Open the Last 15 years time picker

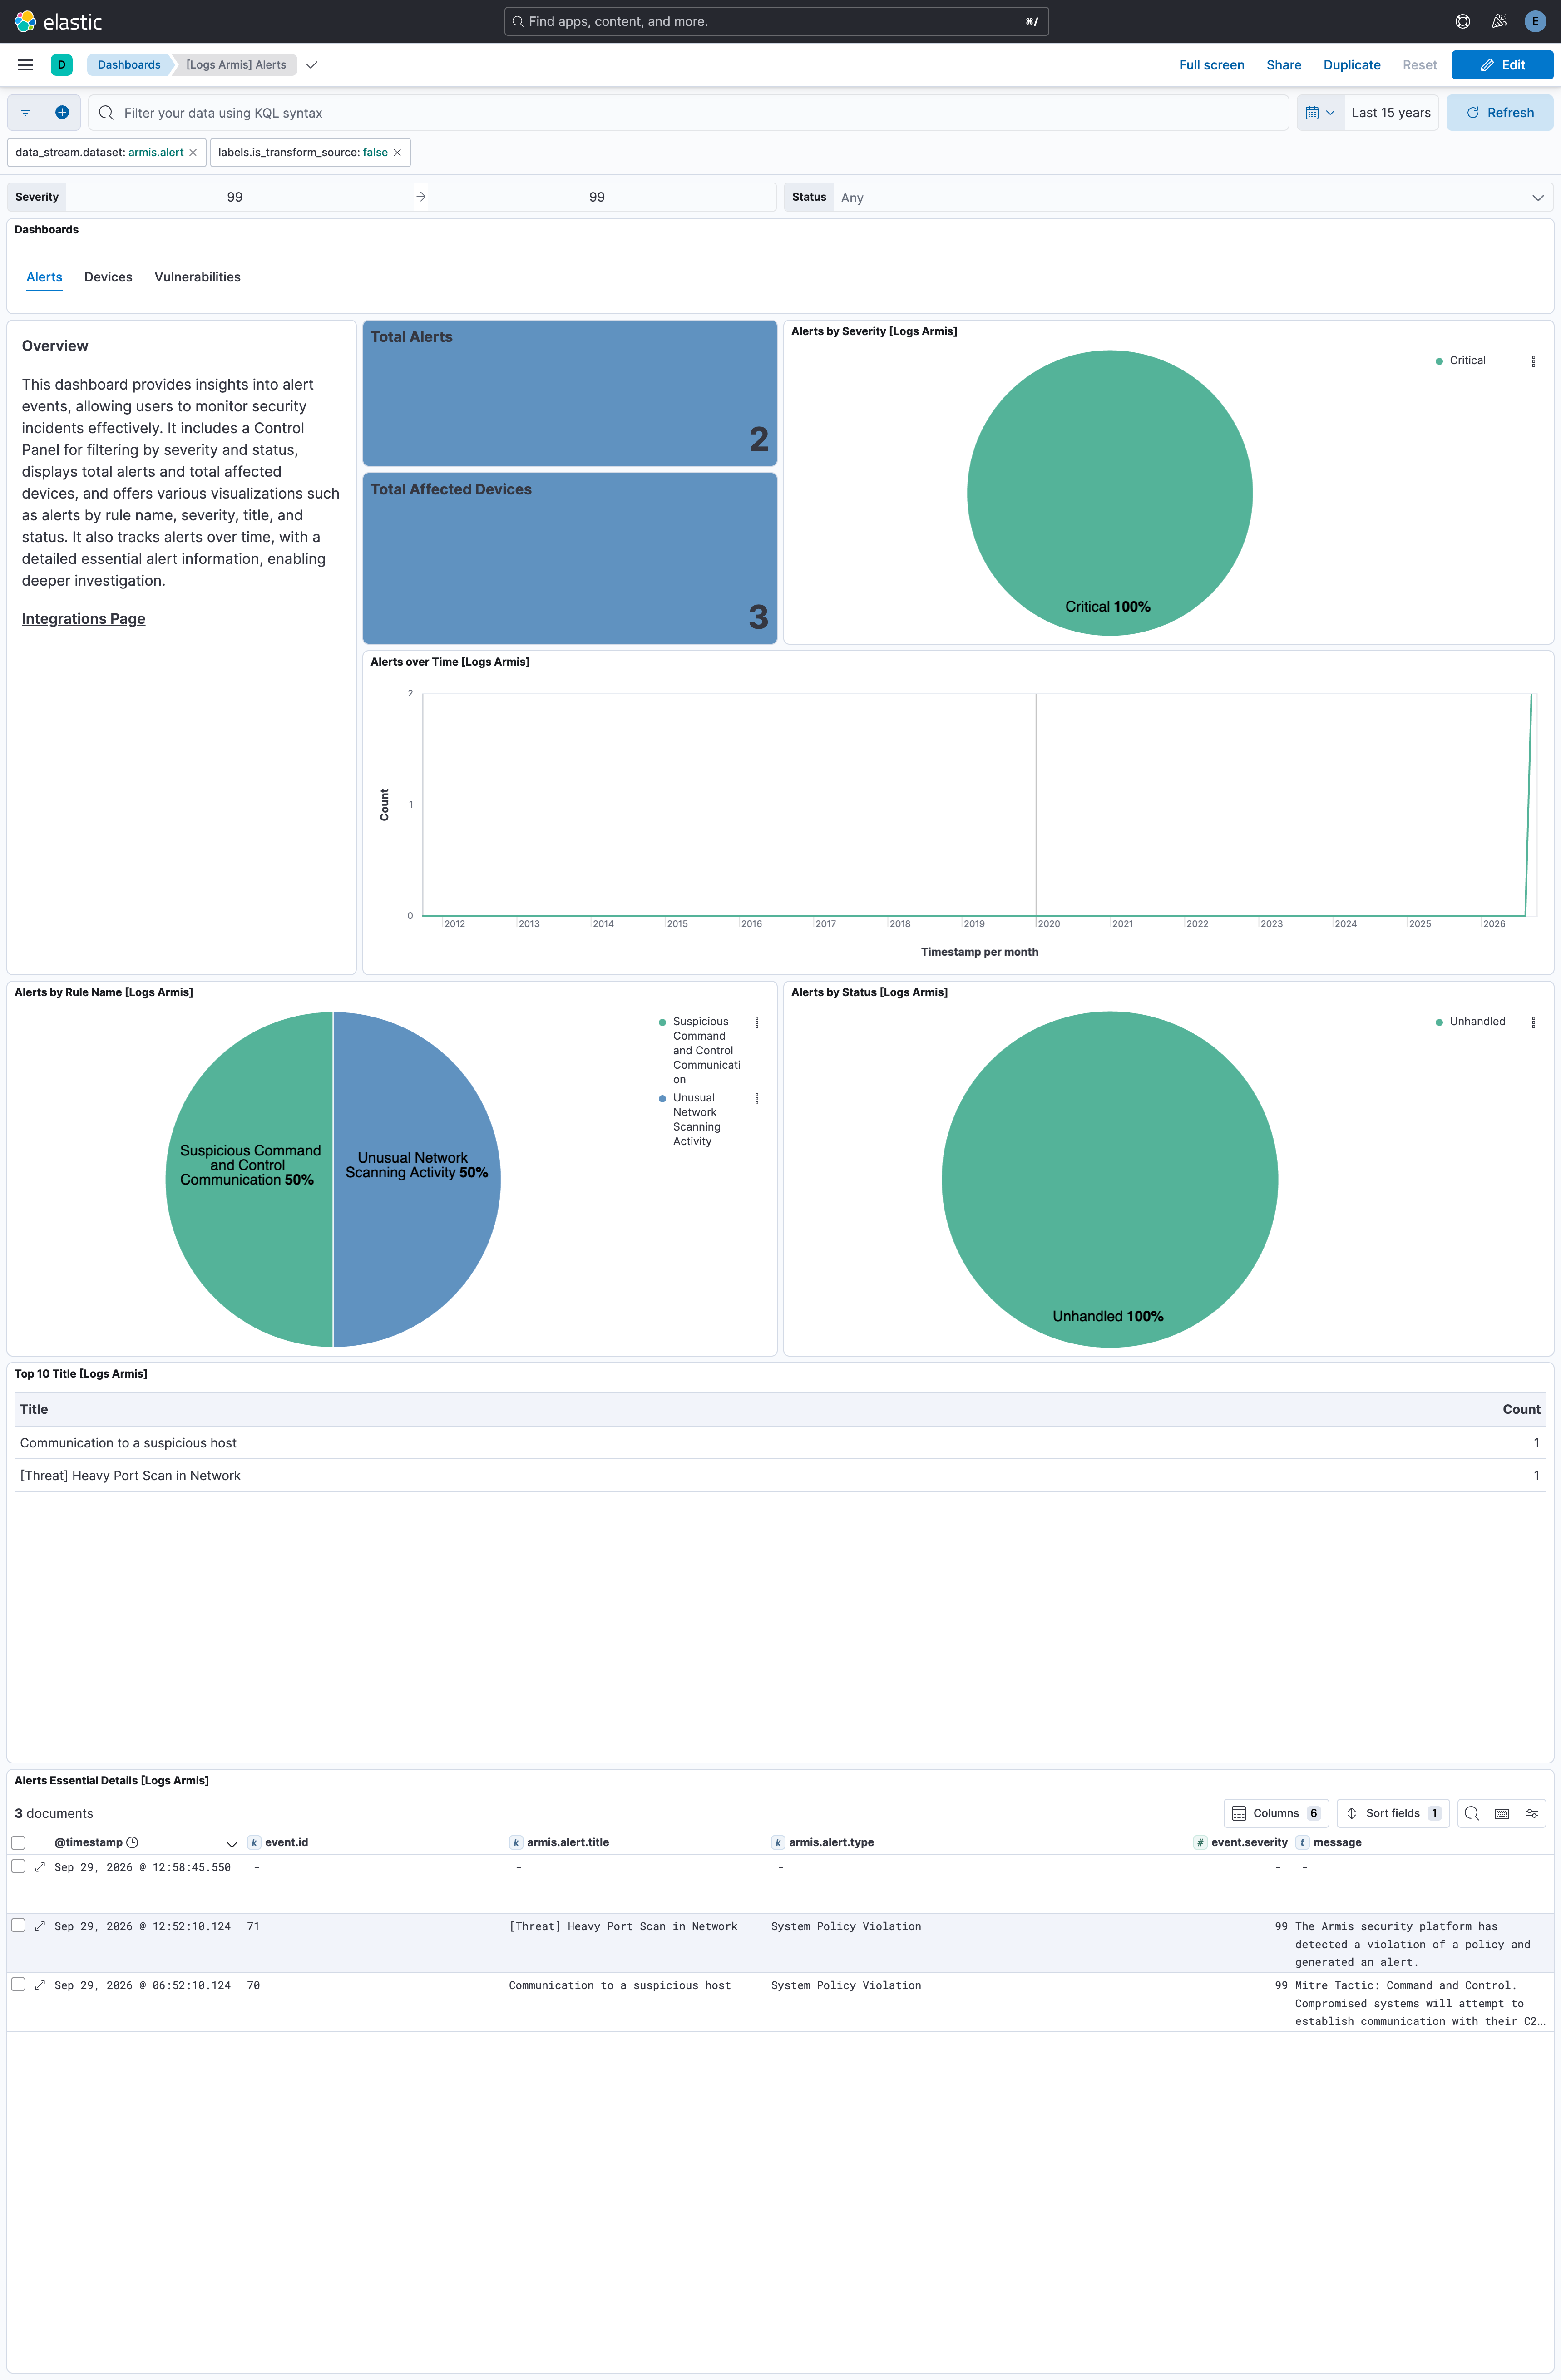tap(1391, 113)
